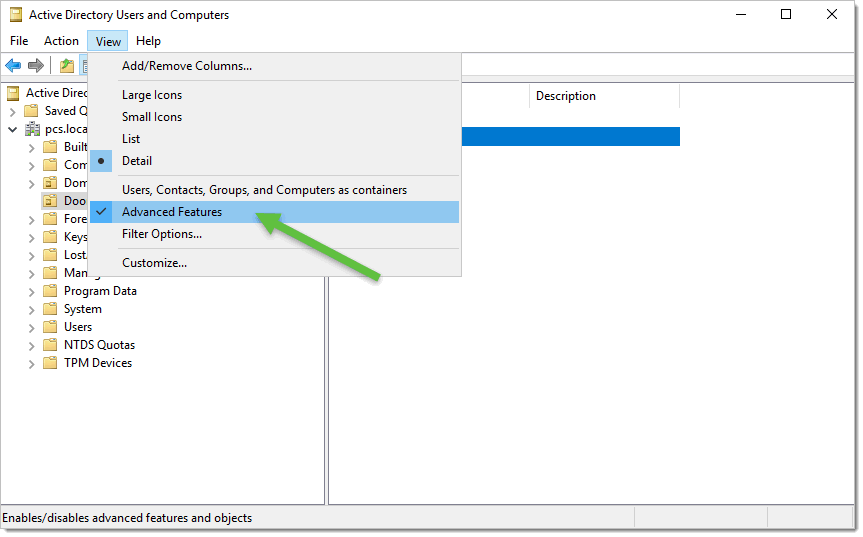Click the System folder icon
Viewport: 863px width, 537px height.
tap(50, 309)
